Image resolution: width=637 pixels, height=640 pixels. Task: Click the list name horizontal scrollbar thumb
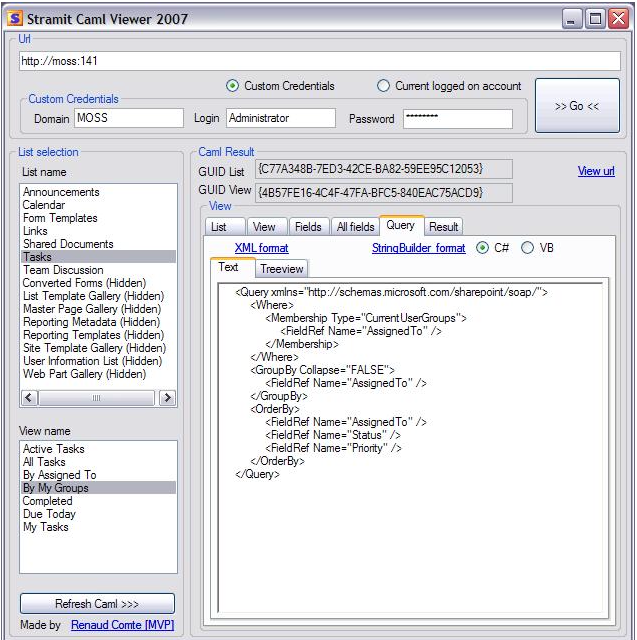pyautogui.click(x=96, y=398)
